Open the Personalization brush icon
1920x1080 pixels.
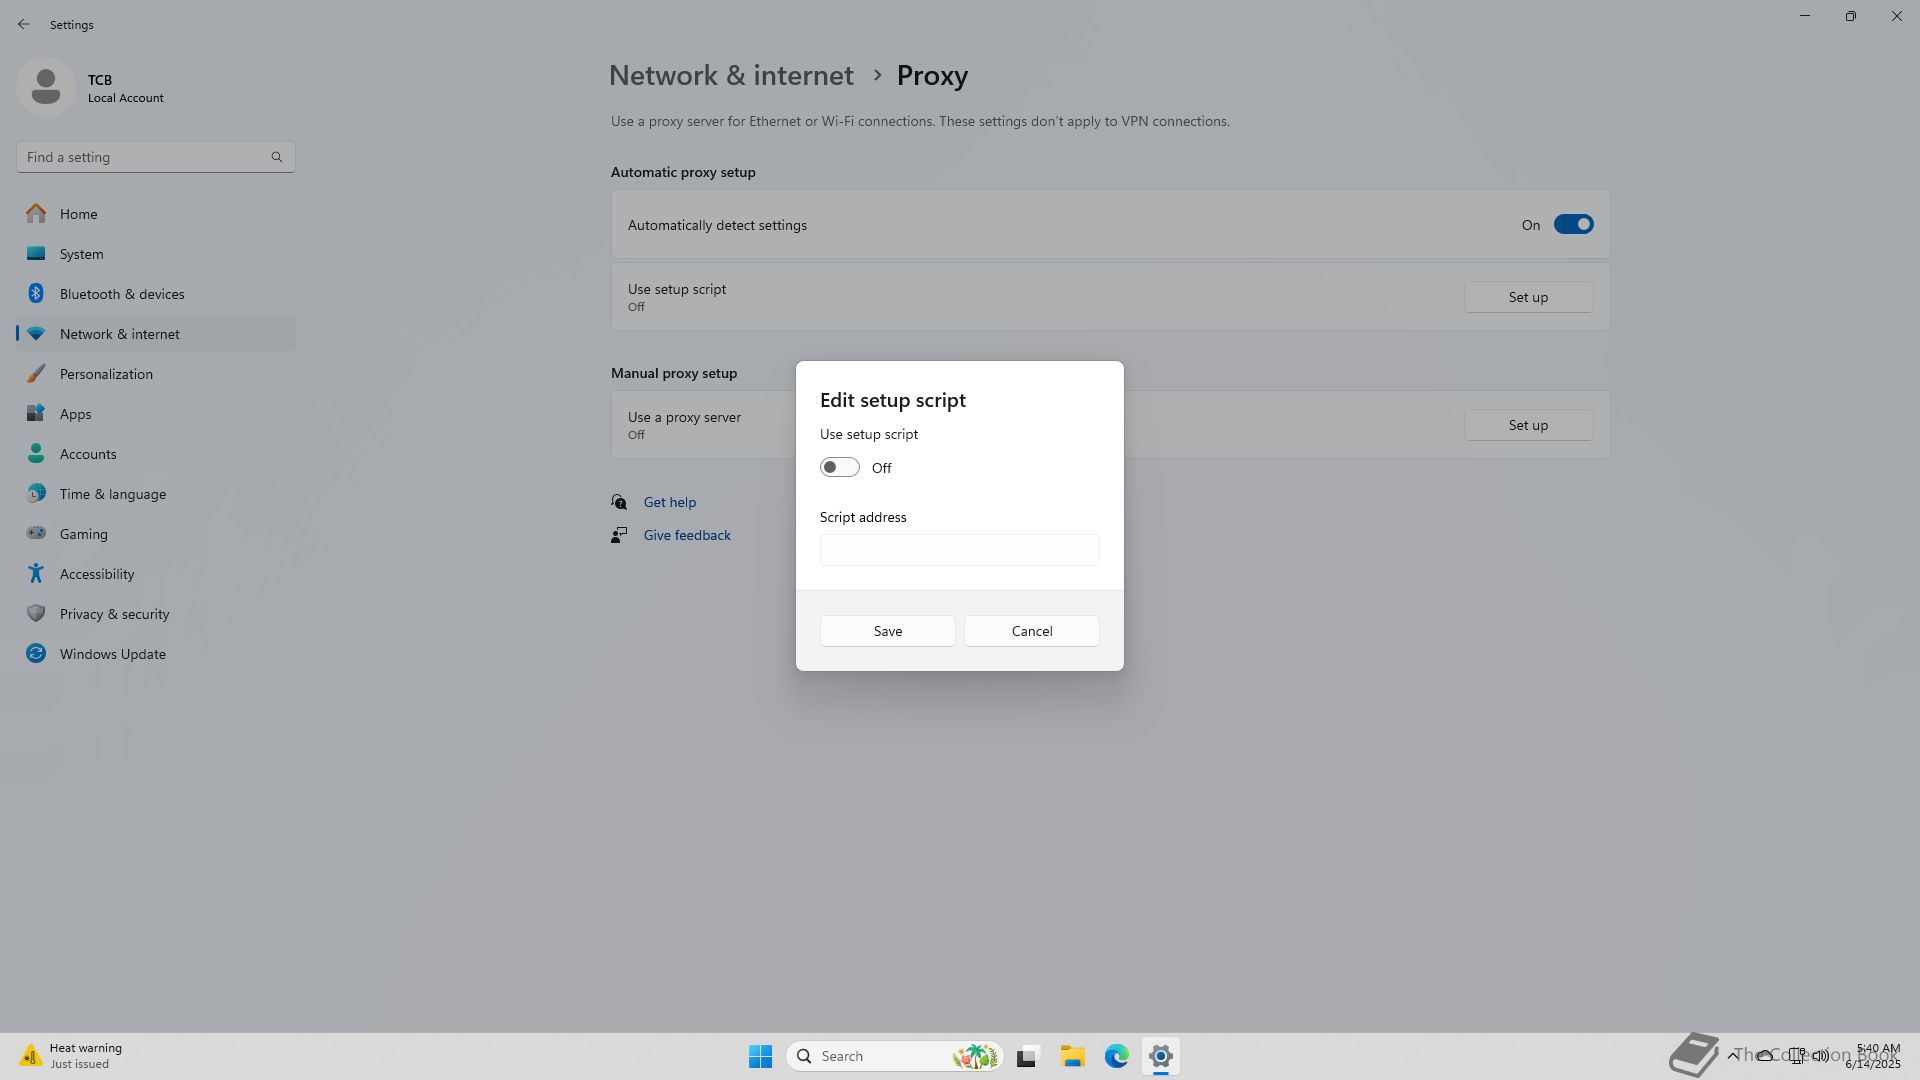[36, 374]
